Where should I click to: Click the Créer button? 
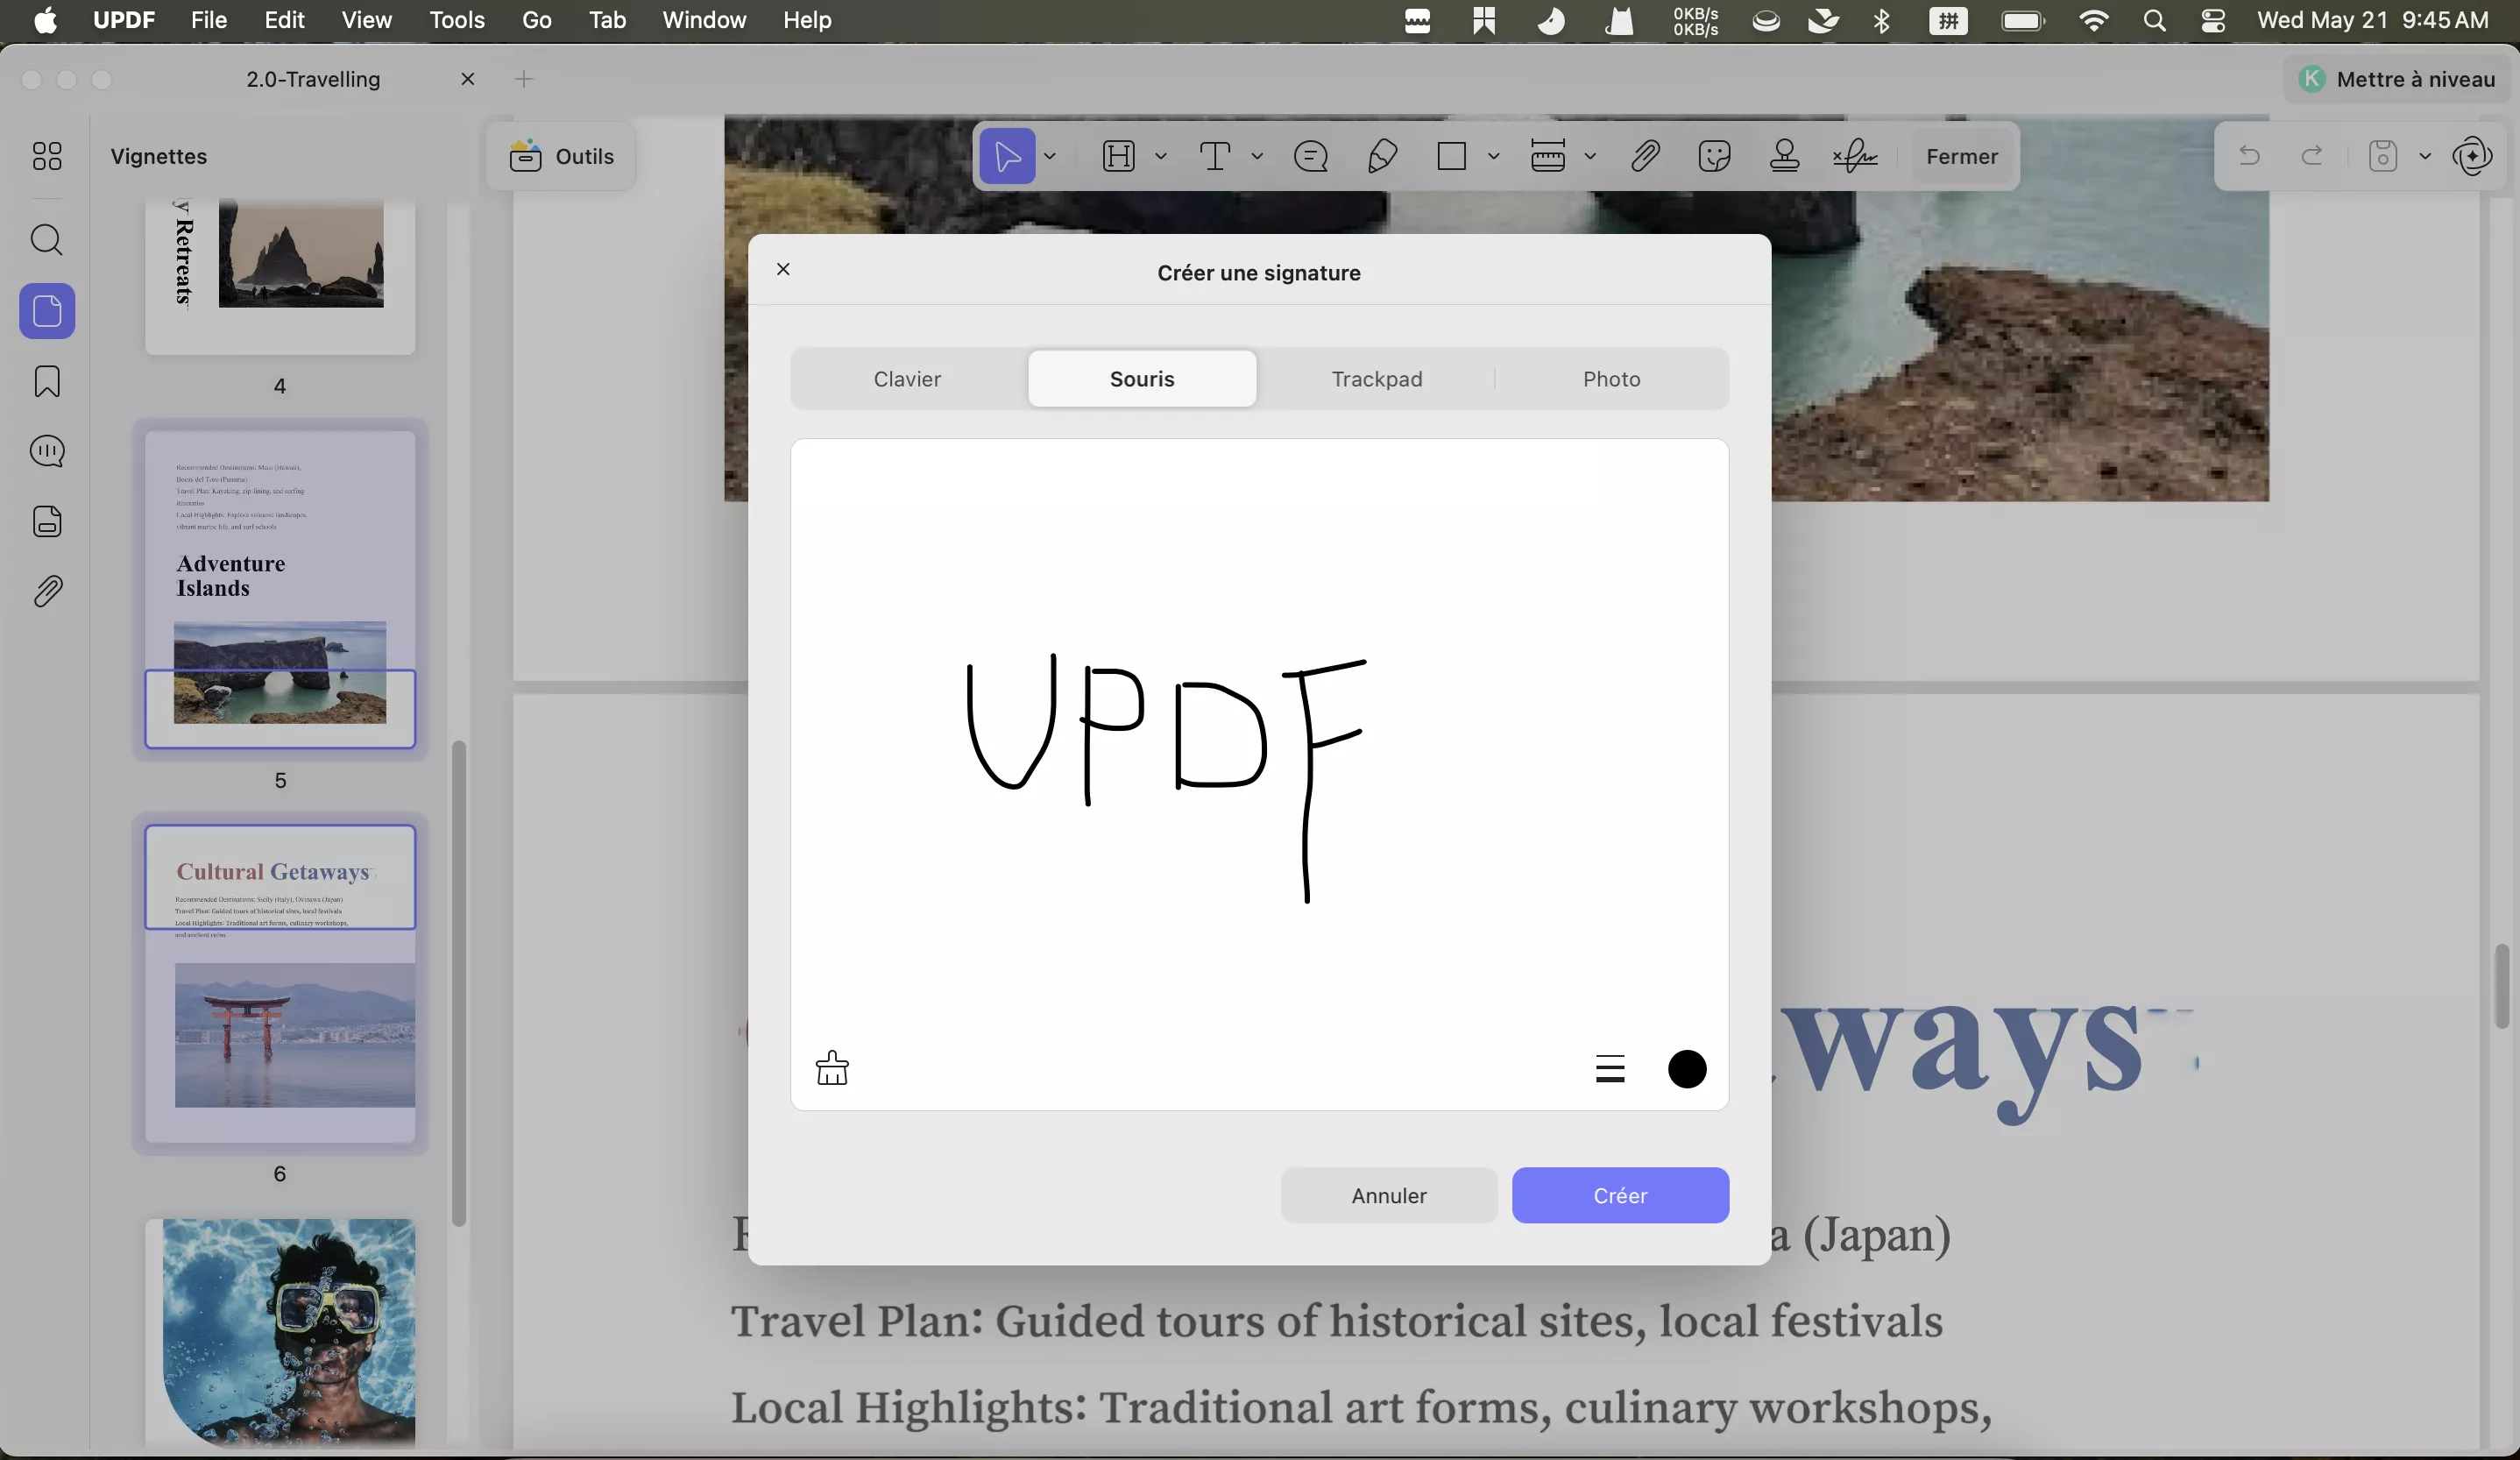1620,1195
